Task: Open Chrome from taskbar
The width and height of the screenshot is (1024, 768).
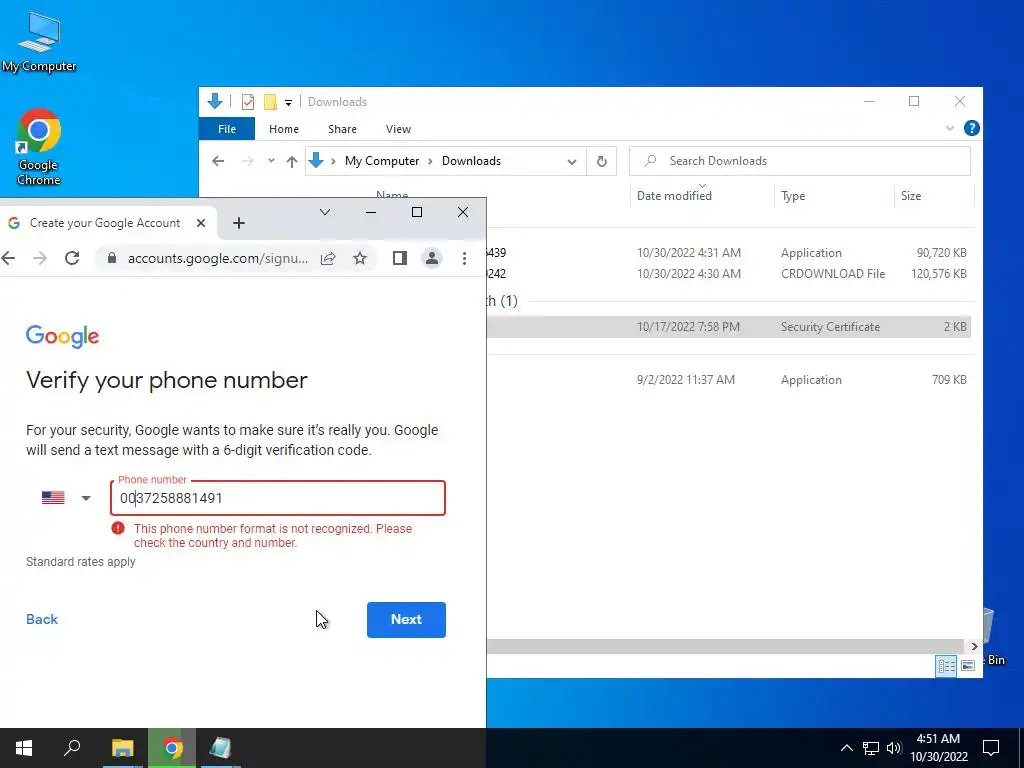Action: [172, 748]
